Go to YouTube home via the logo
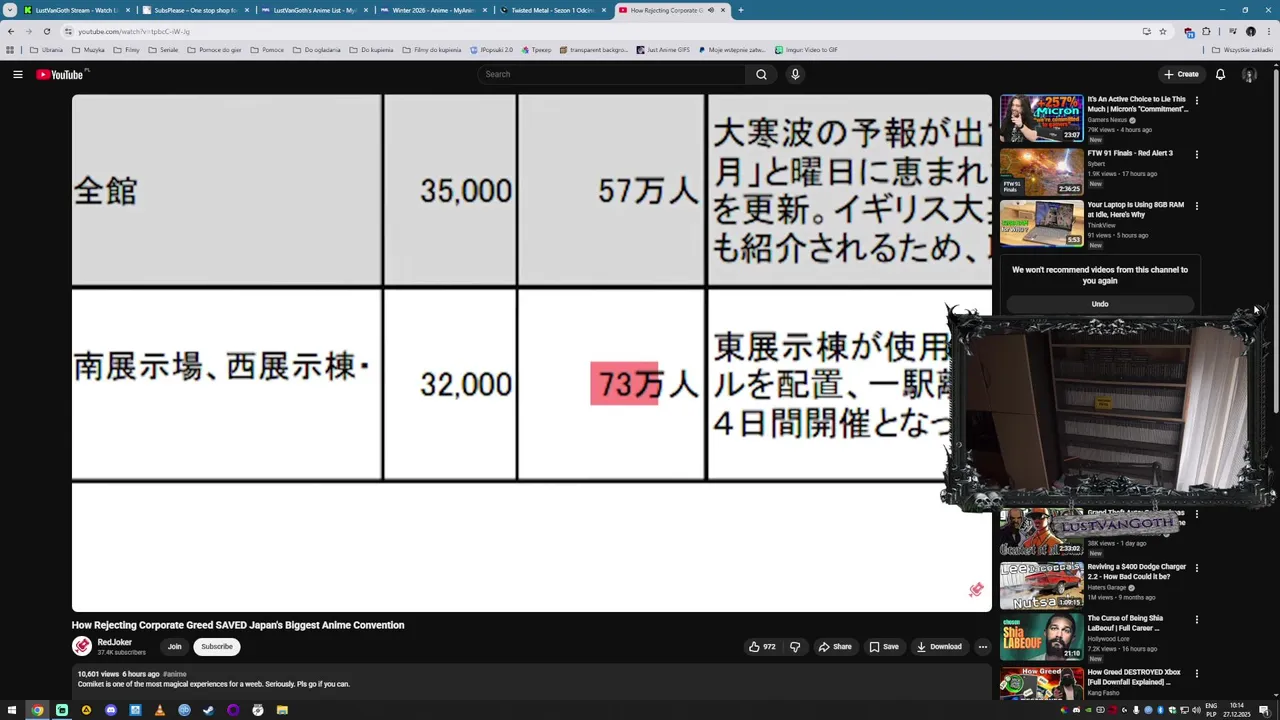The width and height of the screenshot is (1280, 720). click(x=62, y=74)
